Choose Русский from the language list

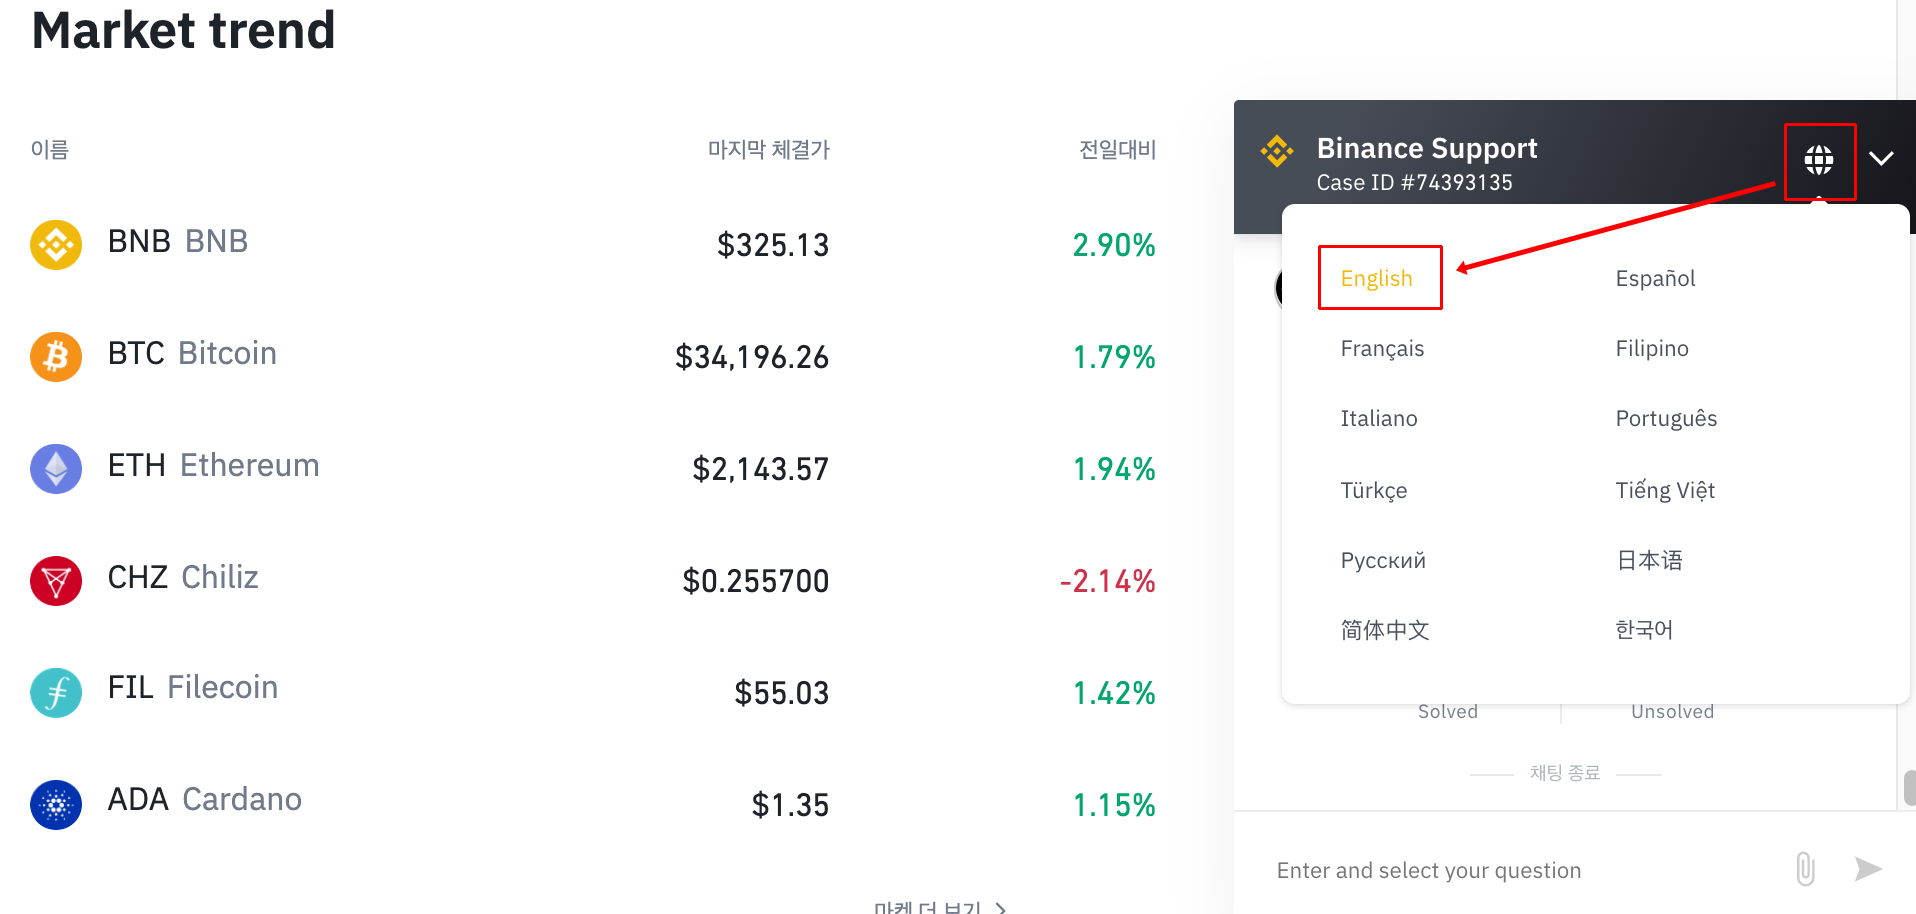tap(1383, 560)
